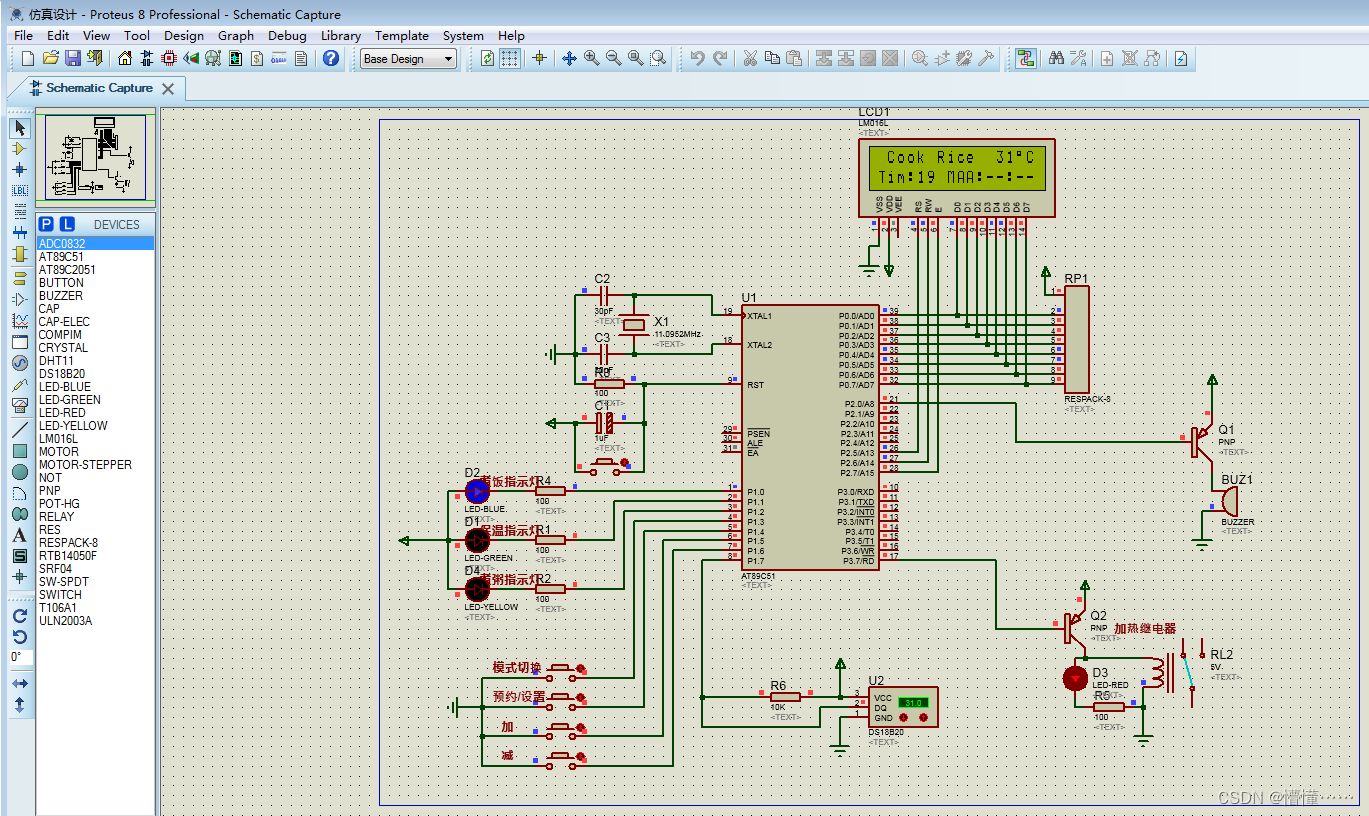
Task: Click the DS18B20 U2 sensor component
Action: coord(903,708)
